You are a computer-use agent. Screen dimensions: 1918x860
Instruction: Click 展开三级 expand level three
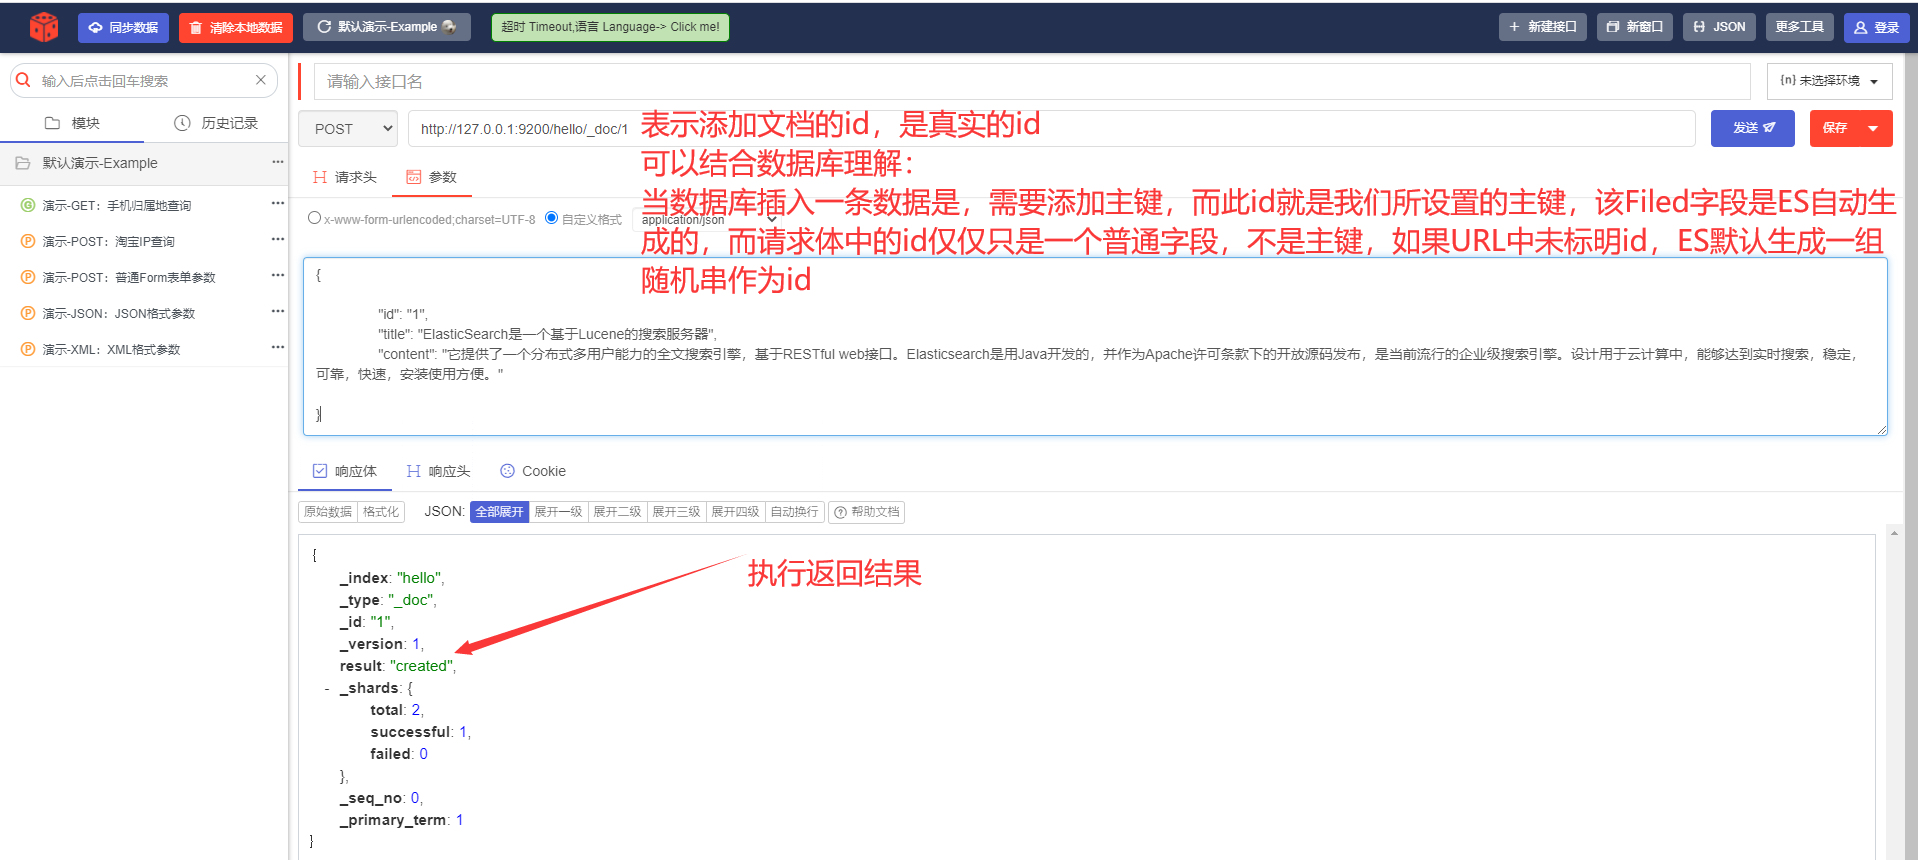(676, 512)
